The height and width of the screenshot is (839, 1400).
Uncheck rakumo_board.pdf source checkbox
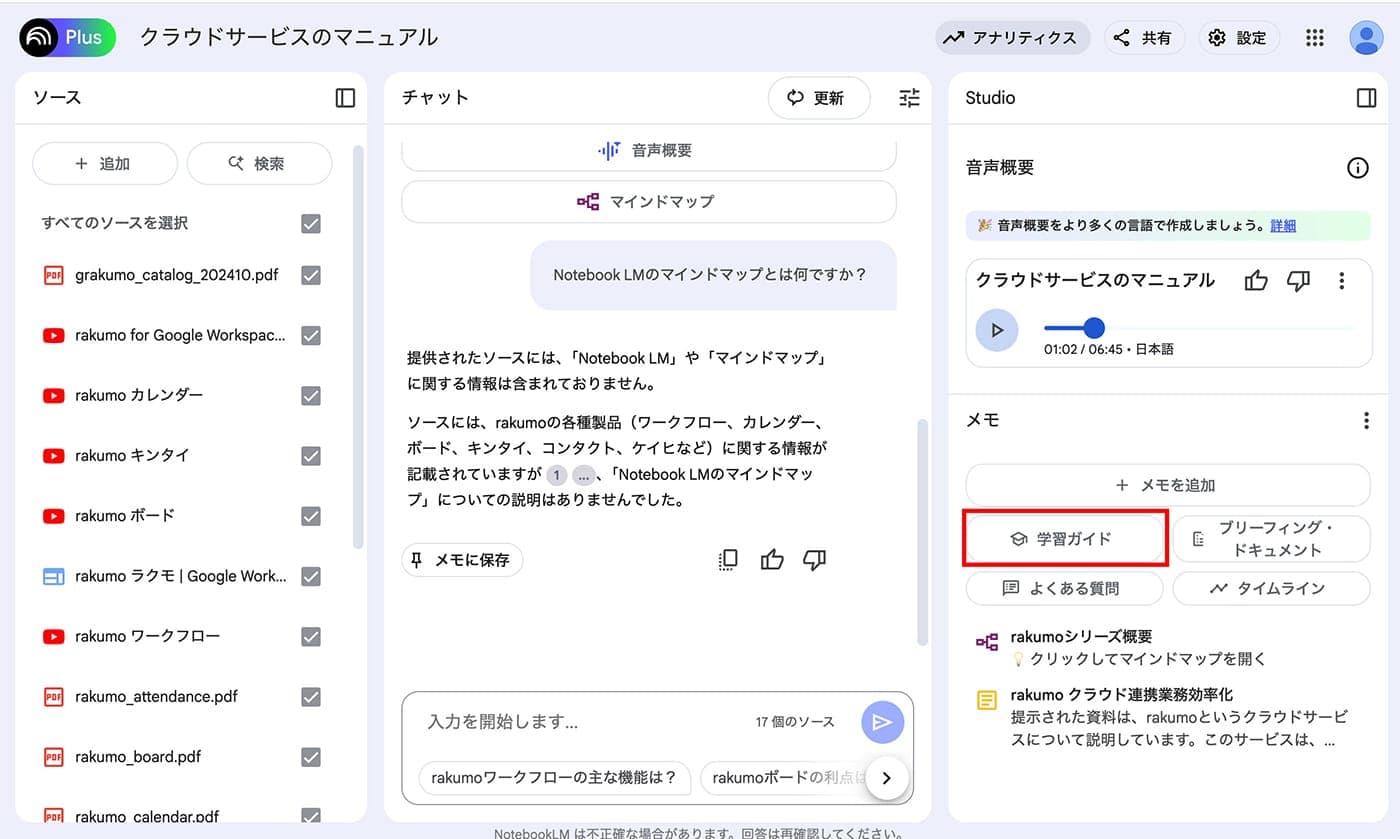[x=311, y=757]
